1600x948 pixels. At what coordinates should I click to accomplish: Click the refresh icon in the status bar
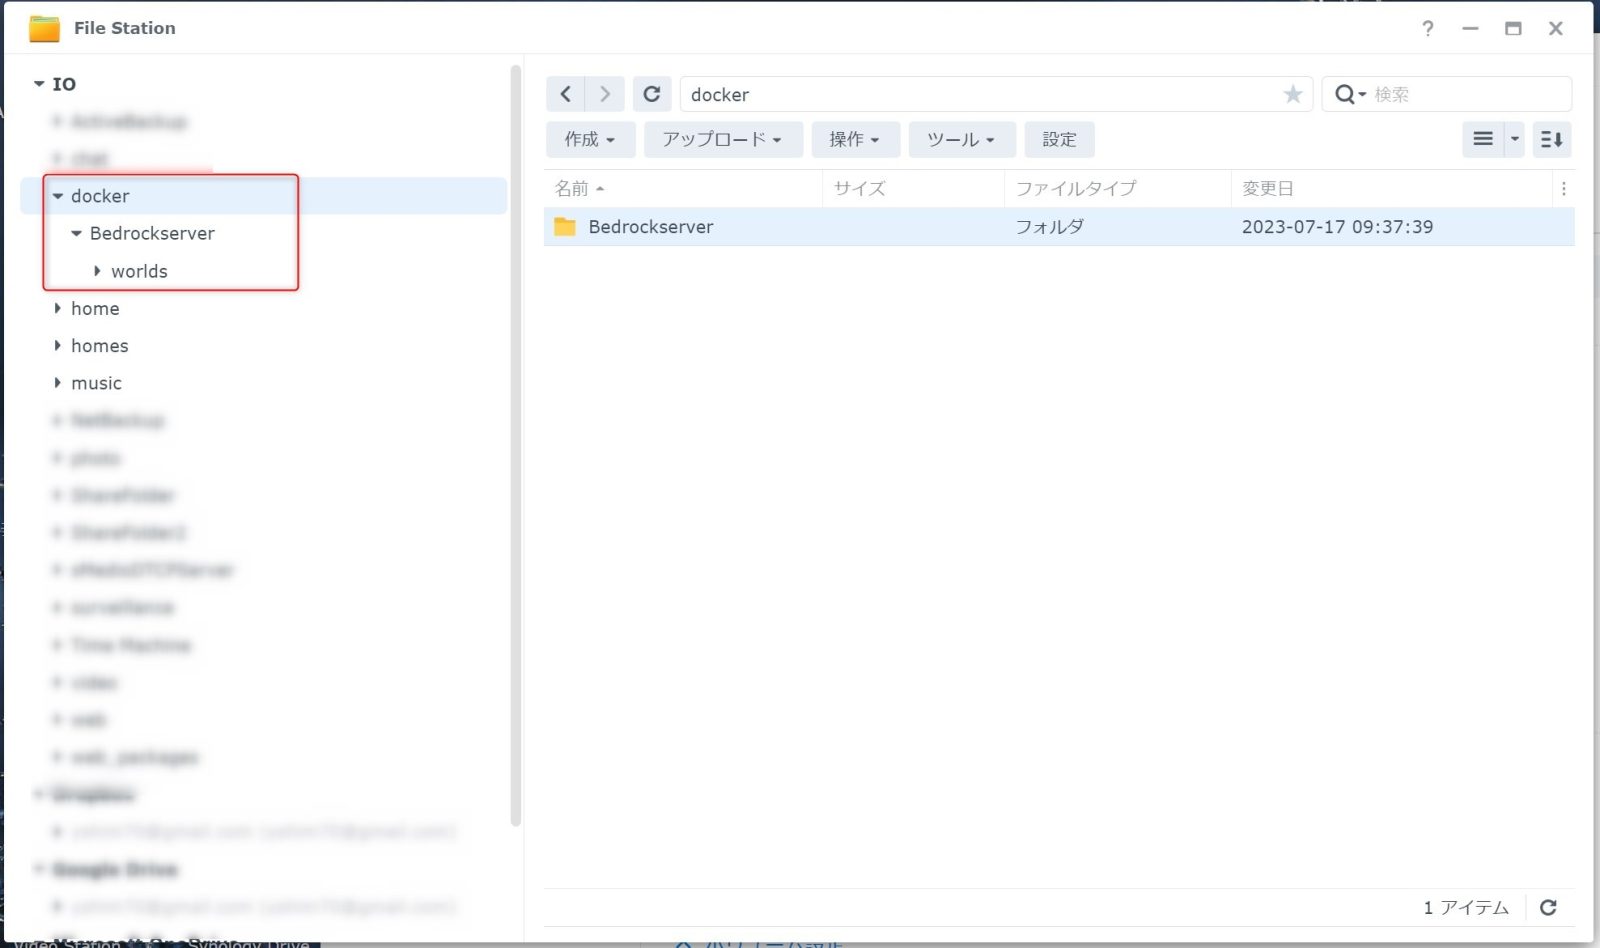1548,907
